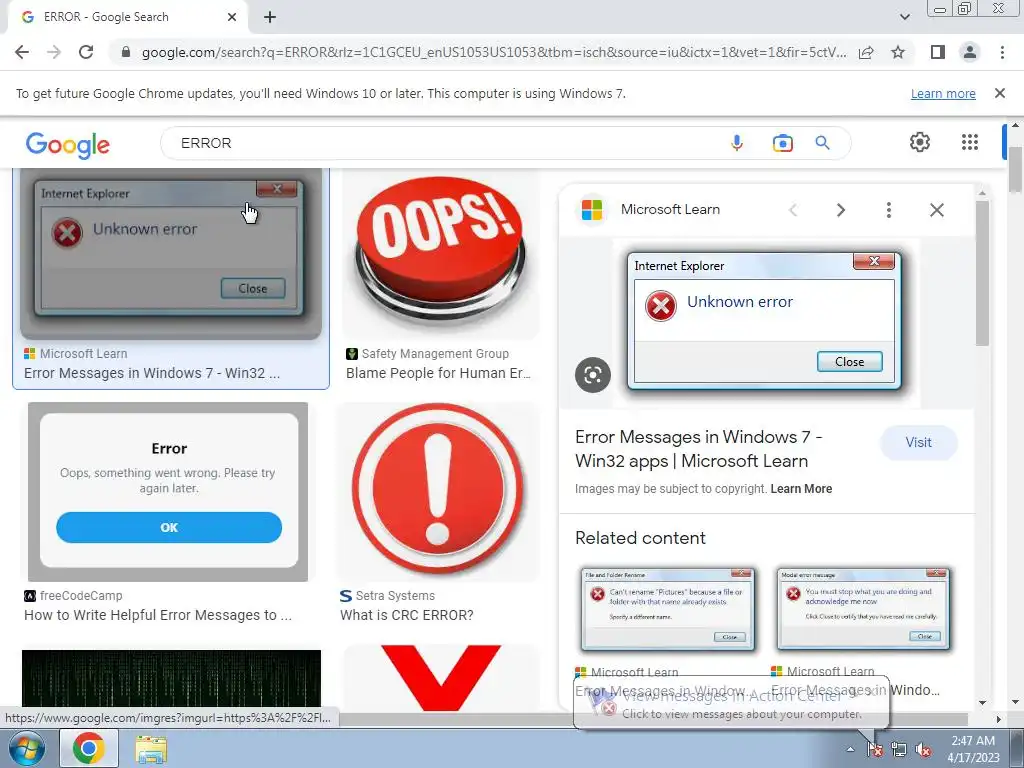
Task: Reload the page with refresh icon
Action: coord(86,52)
